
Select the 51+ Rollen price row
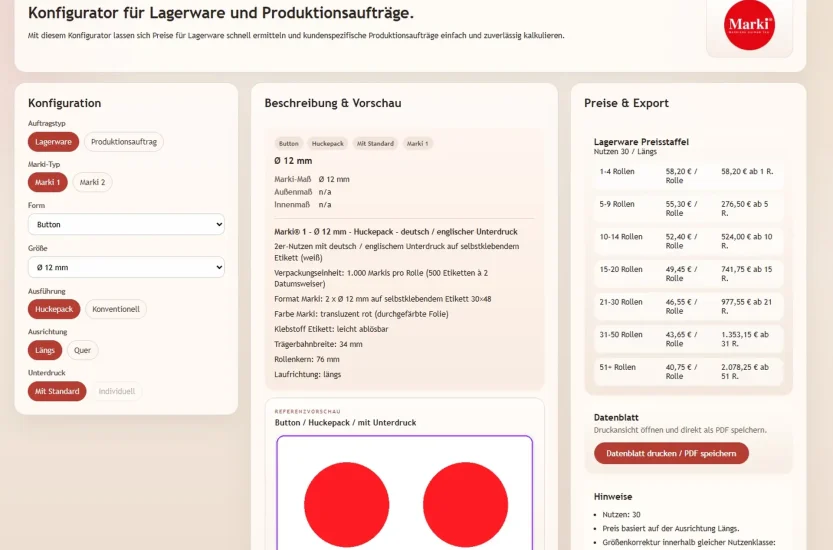tap(688, 371)
